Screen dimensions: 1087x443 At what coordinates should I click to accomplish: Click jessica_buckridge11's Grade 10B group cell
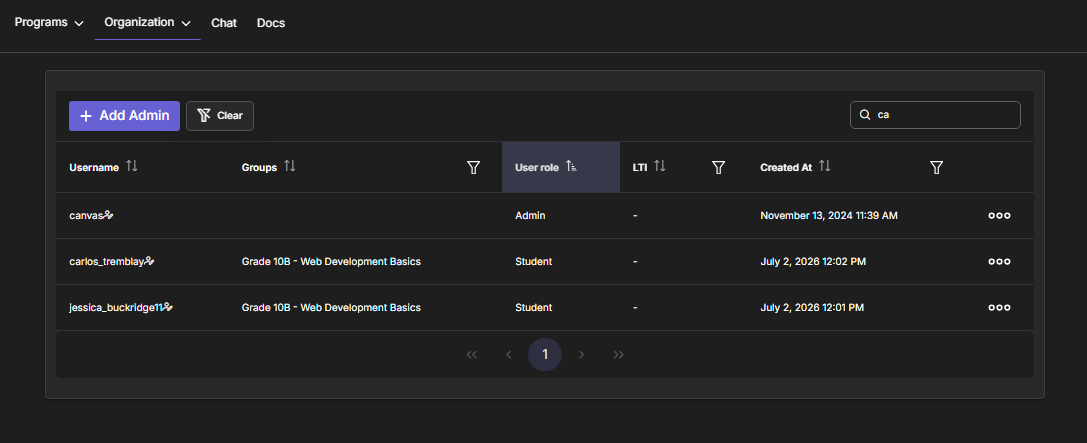(x=331, y=307)
